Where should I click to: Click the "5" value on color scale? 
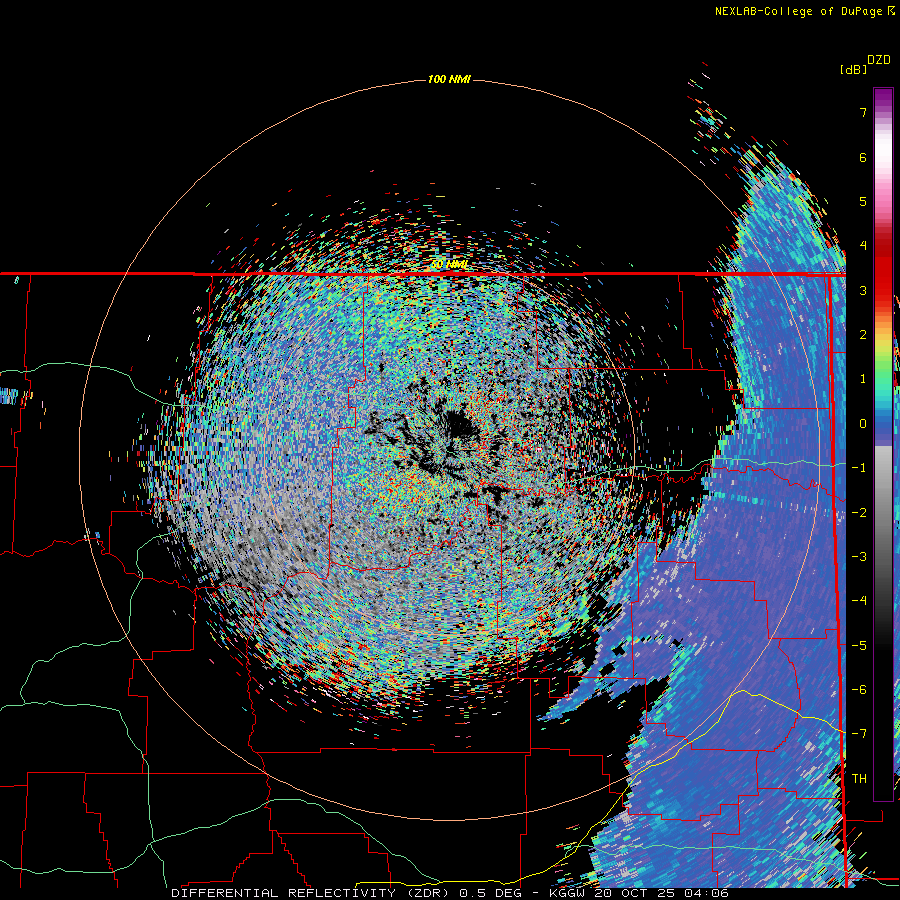(863, 201)
